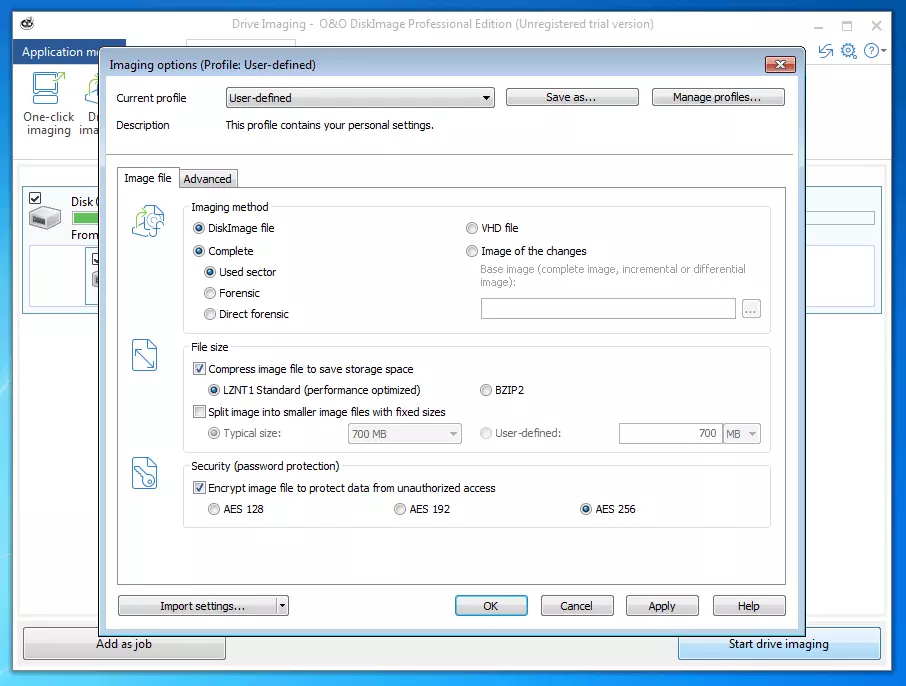Click Apply button

[x=662, y=606]
